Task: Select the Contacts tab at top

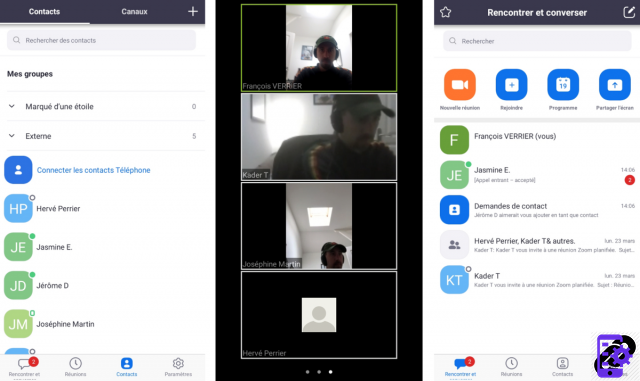Action: [44, 11]
